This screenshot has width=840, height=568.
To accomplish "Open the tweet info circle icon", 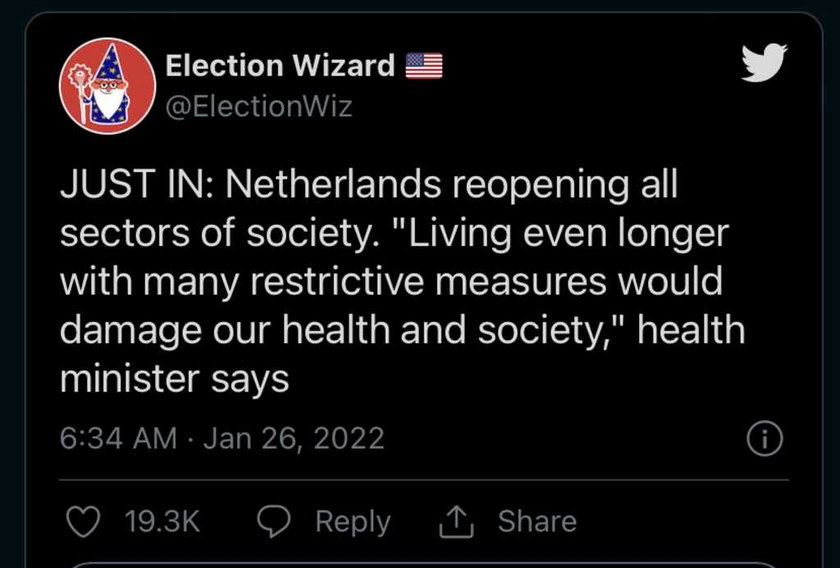I will [764, 439].
